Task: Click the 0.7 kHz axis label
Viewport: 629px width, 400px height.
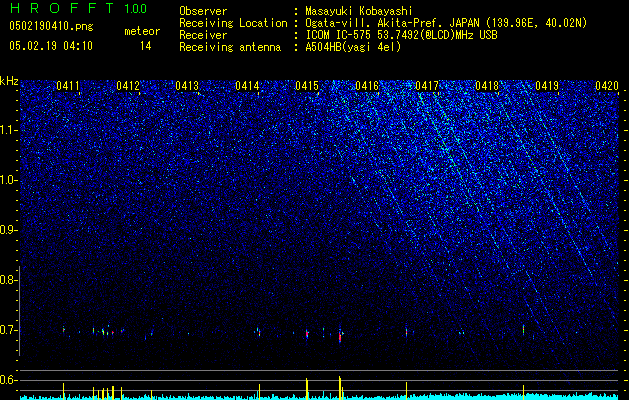Action: (7, 330)
